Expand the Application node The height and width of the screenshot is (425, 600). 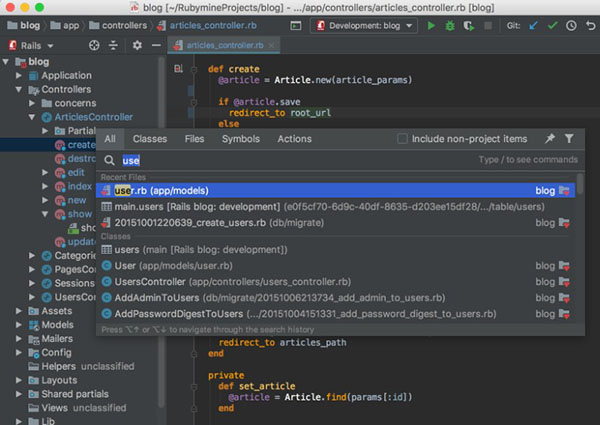(19, 75)
